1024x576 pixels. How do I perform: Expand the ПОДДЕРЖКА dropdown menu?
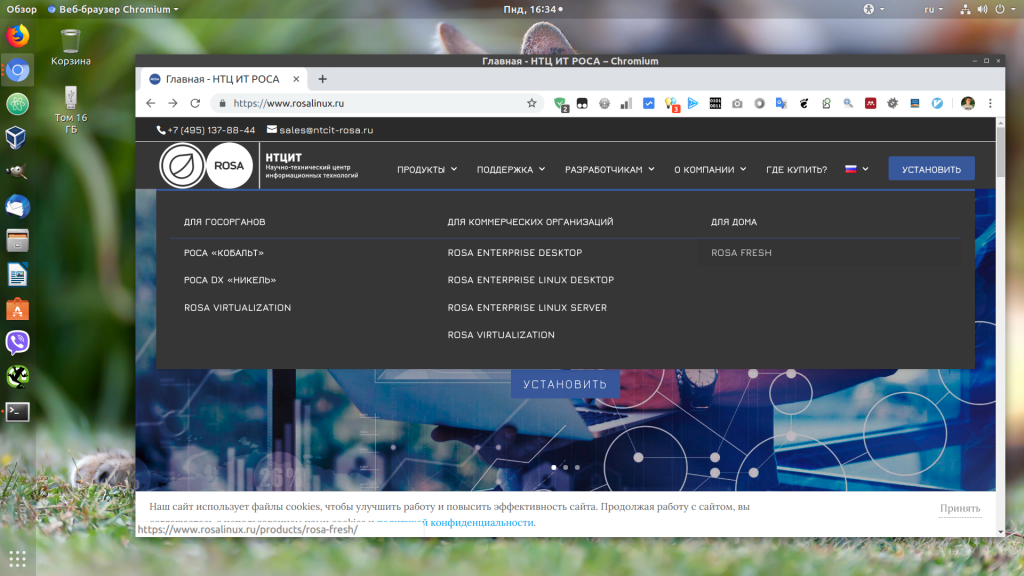pos(511,170)
